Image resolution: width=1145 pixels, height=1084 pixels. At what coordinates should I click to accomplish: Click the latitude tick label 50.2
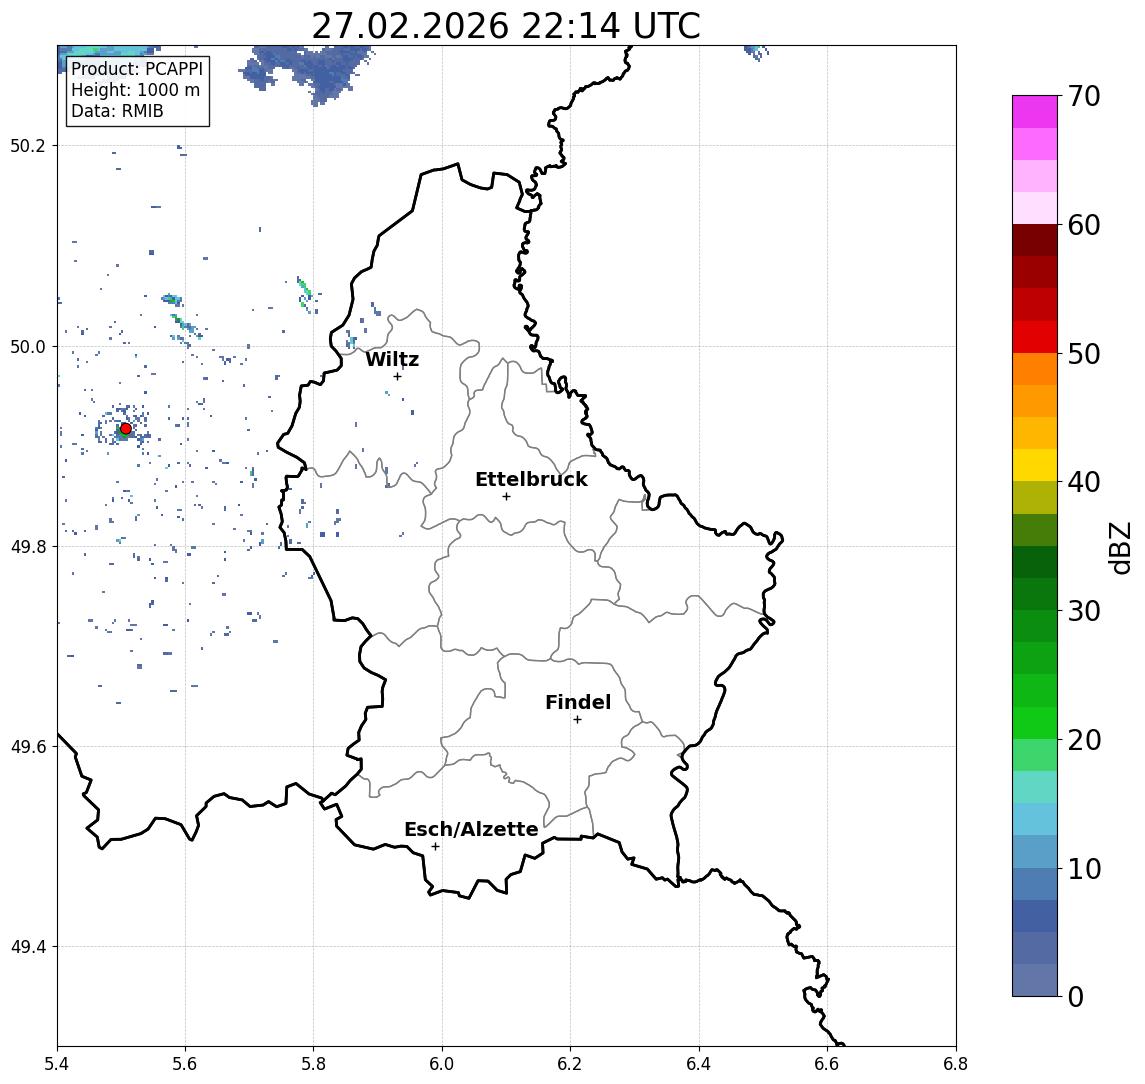pos(27,145)
